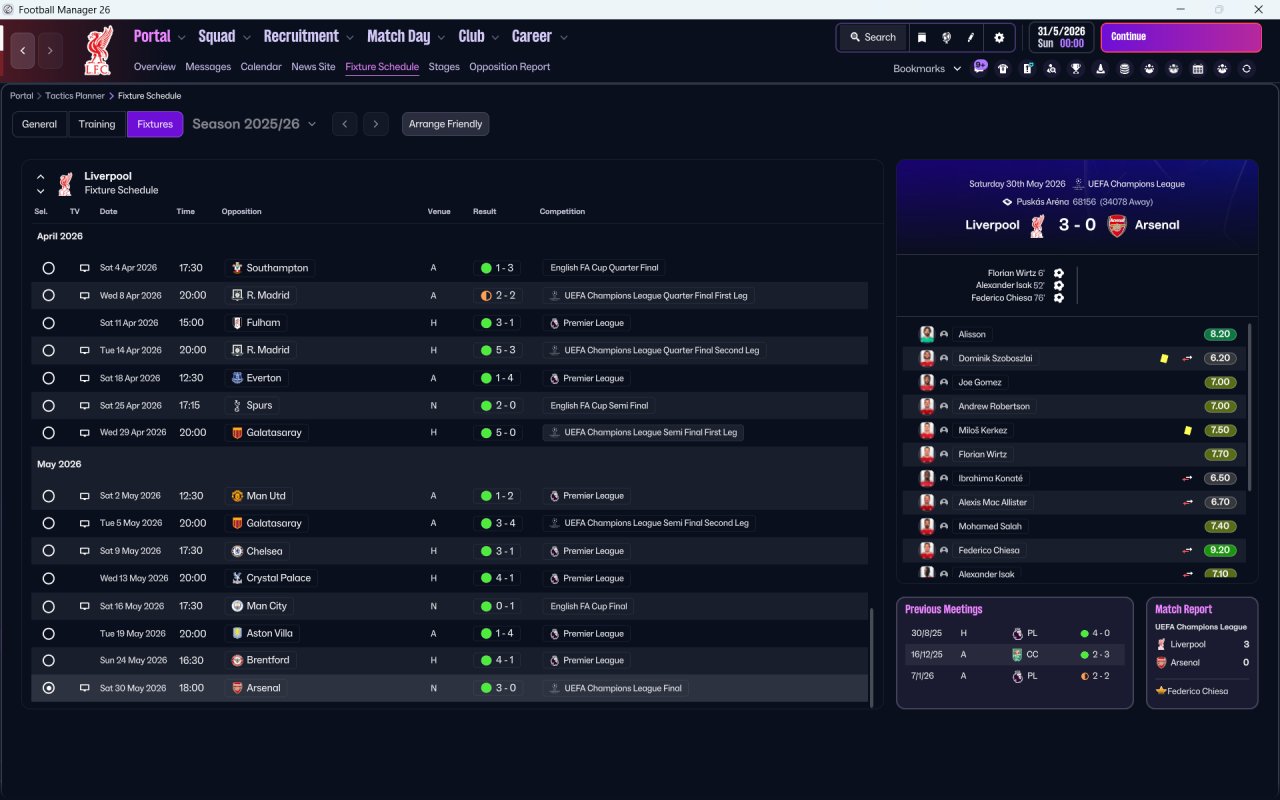Click the training cone bookmark icon
Viewport: 1280px width, 800px height.
click(x=1100, y=69)
